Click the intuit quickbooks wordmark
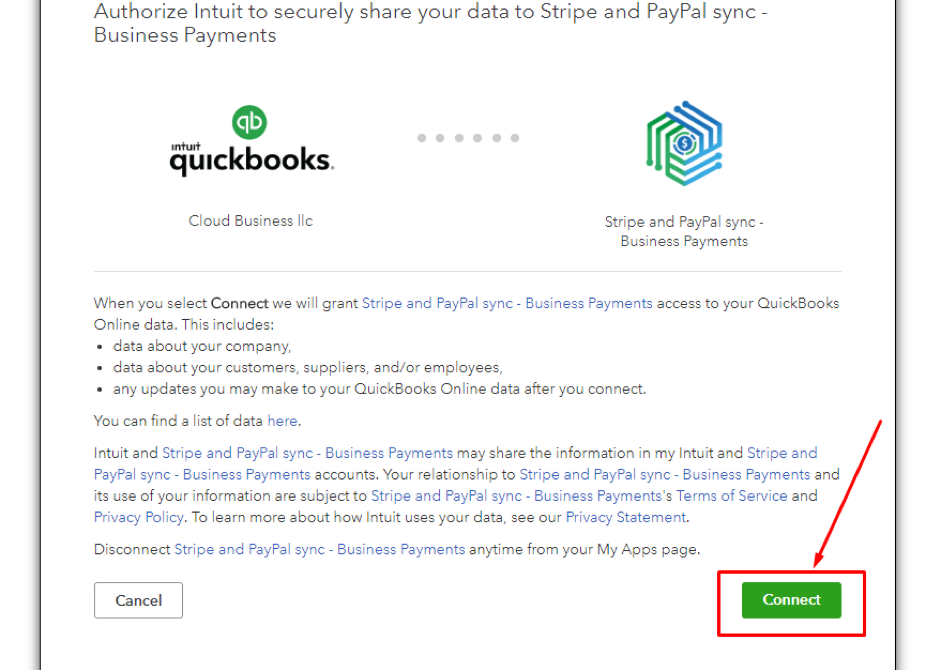 252,159
